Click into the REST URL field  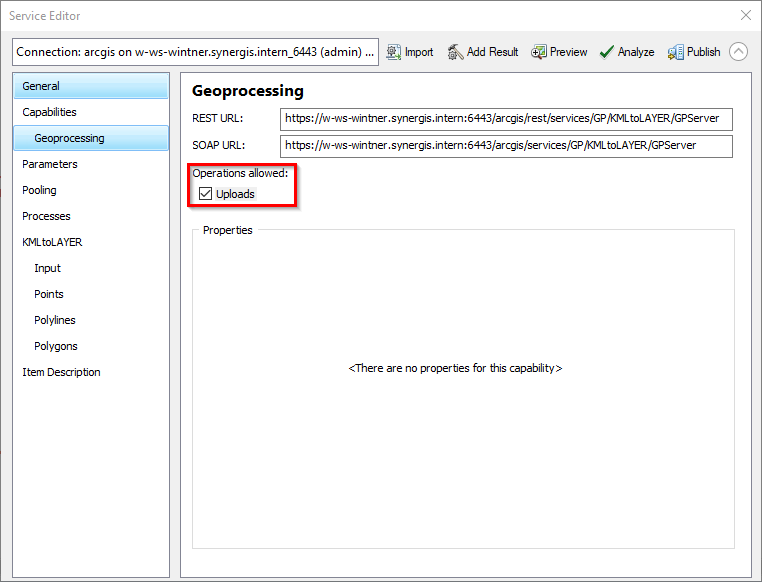(x=506, y=119)
